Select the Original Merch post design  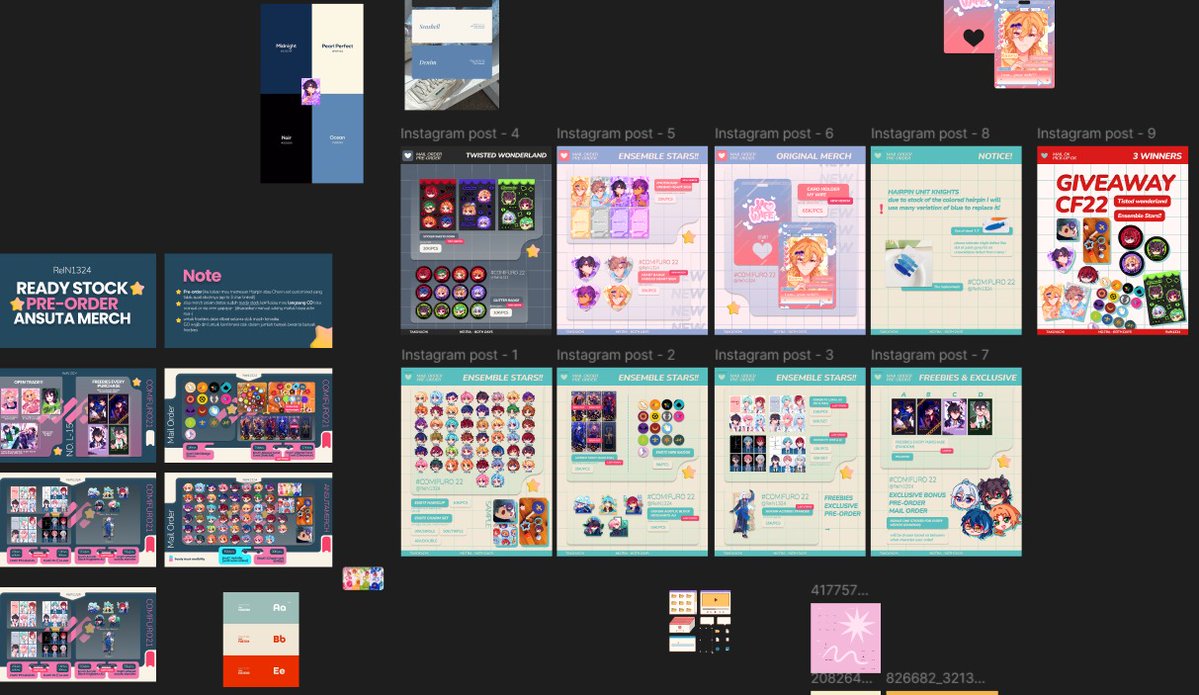790,240
